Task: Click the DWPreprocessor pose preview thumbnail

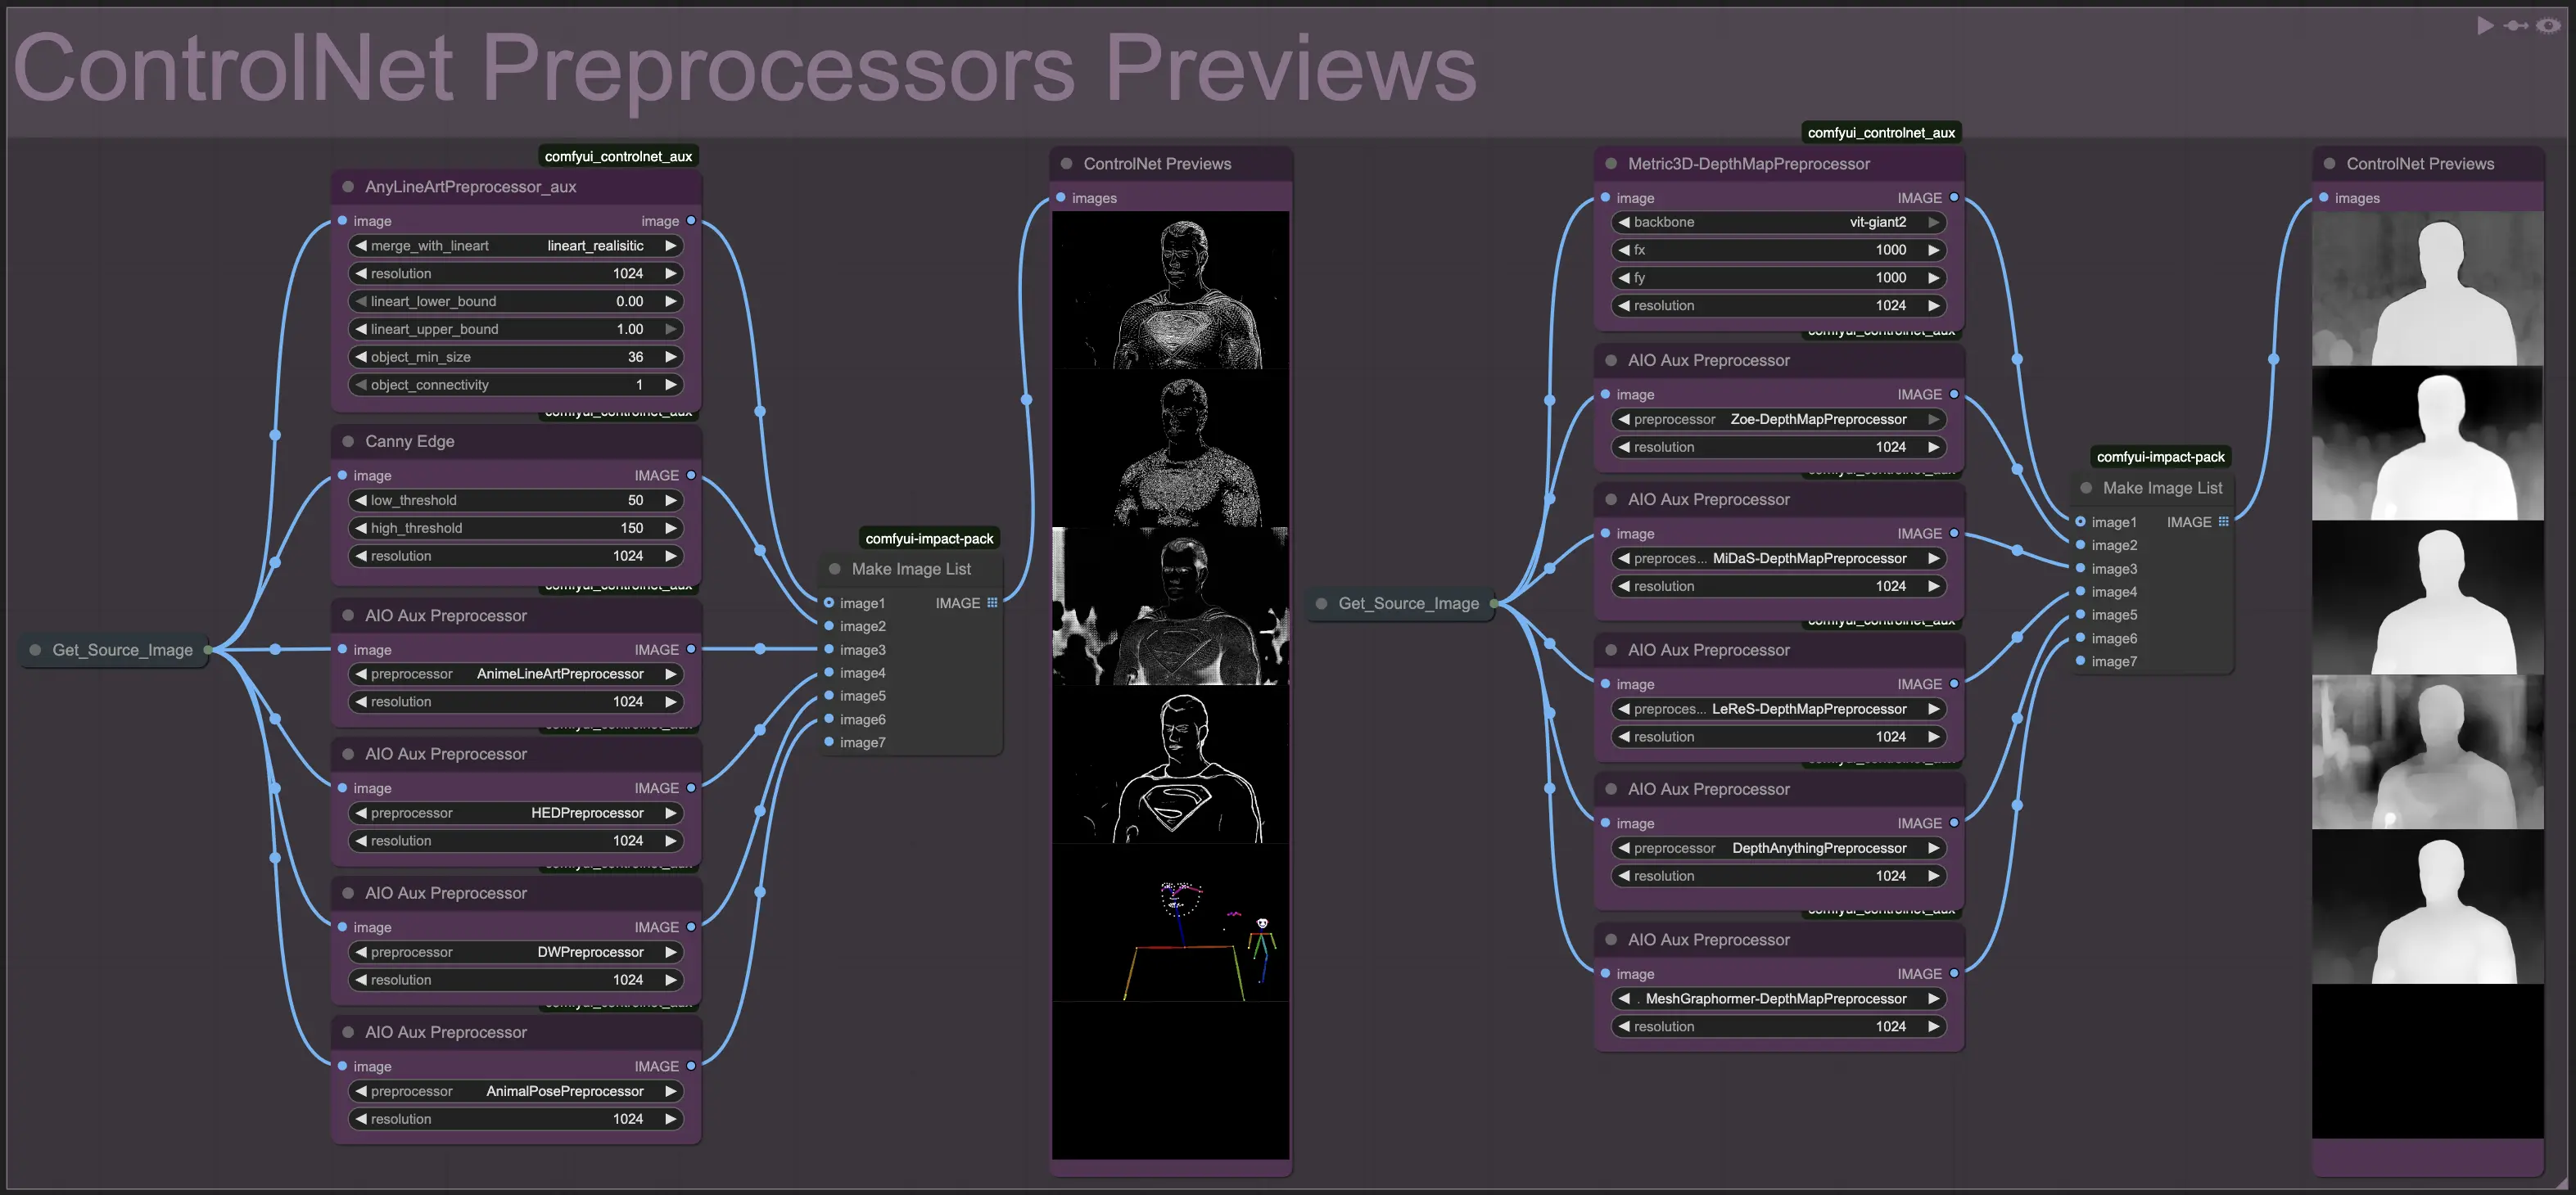Action: [x=1170, y=923]
